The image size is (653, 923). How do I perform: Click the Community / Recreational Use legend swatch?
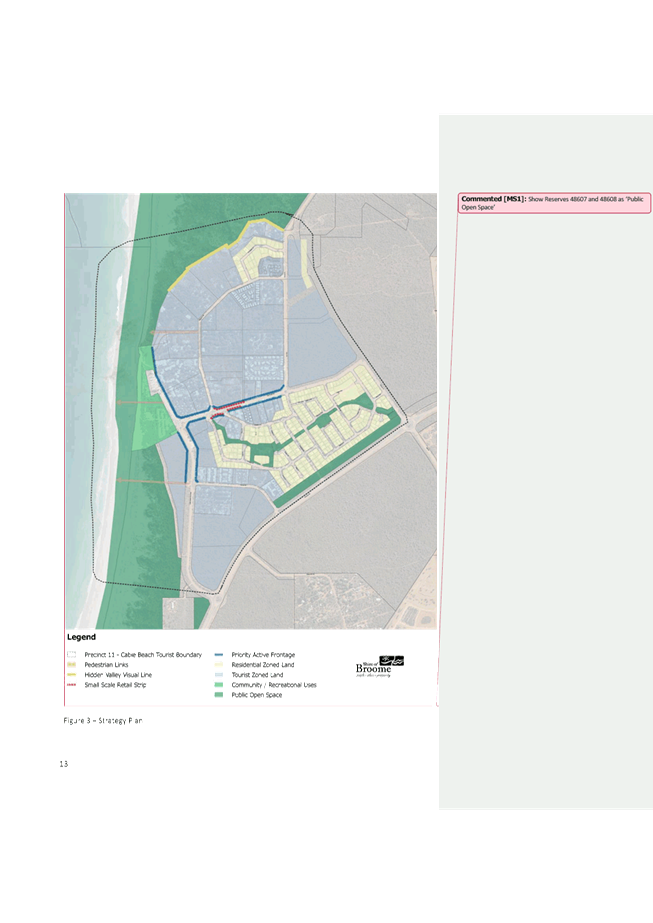click(219, 685)
